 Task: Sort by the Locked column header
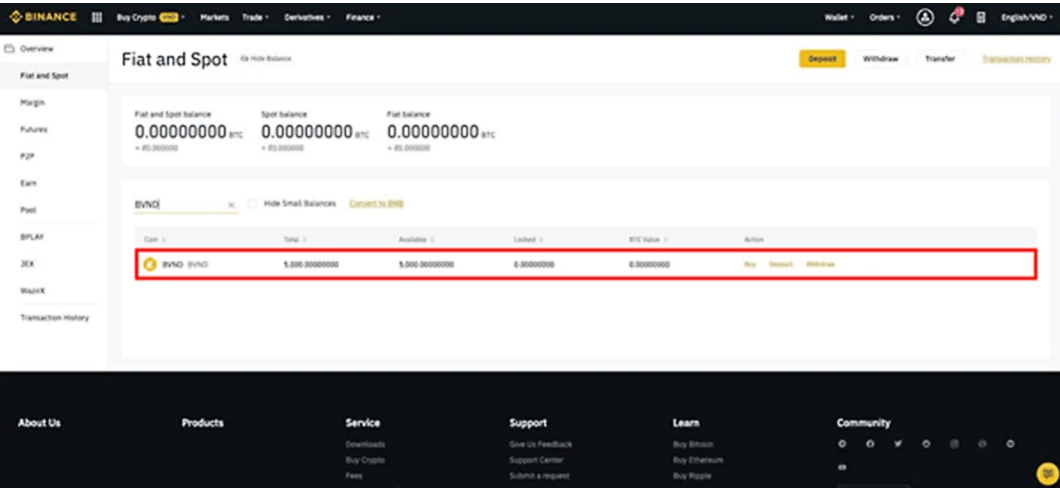(x=528, y=240)
